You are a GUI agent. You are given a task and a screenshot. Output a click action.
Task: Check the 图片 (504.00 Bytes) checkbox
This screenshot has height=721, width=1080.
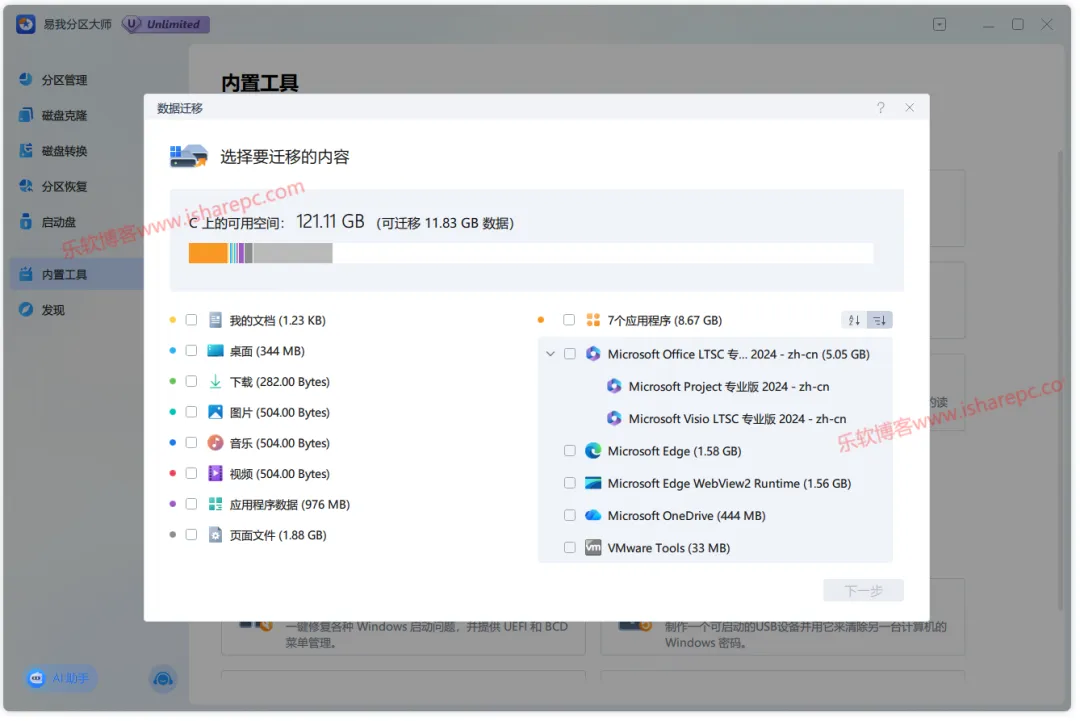click(191, 412)
